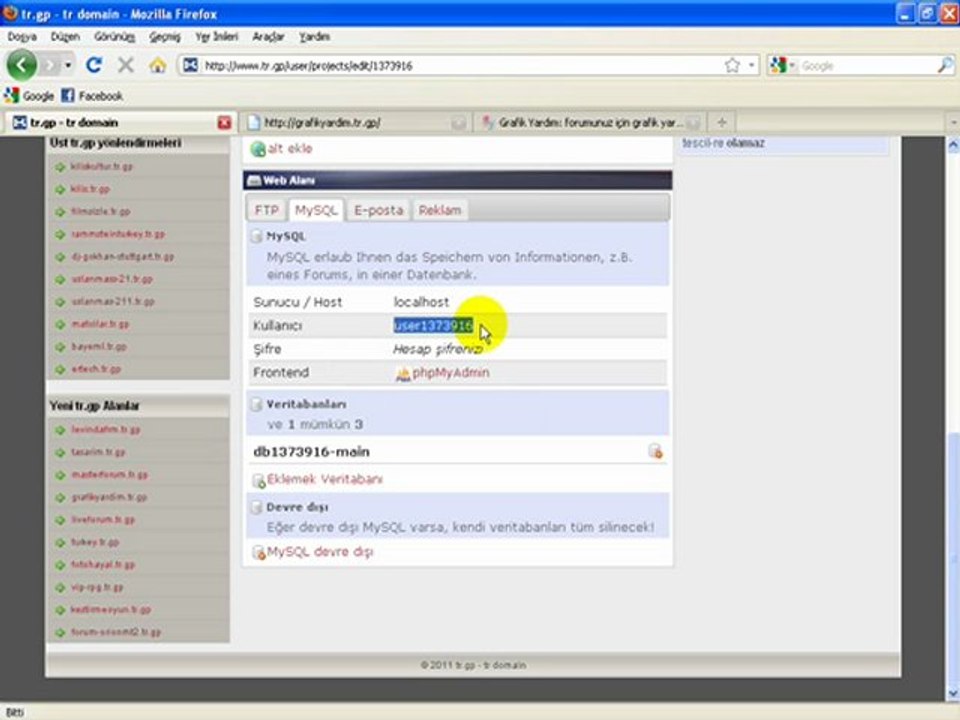This screenshot has width=960, height=720.
Task: Open the tab list dropdown arrow
Action: (953, 122)
